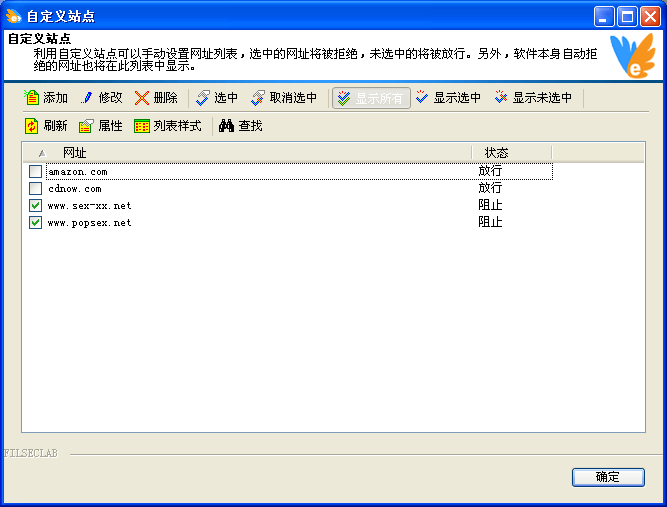Maximize the 自定义站点 window
Image resolution: width=667 pixels, height=507 pixels.
tap(627, 16)
